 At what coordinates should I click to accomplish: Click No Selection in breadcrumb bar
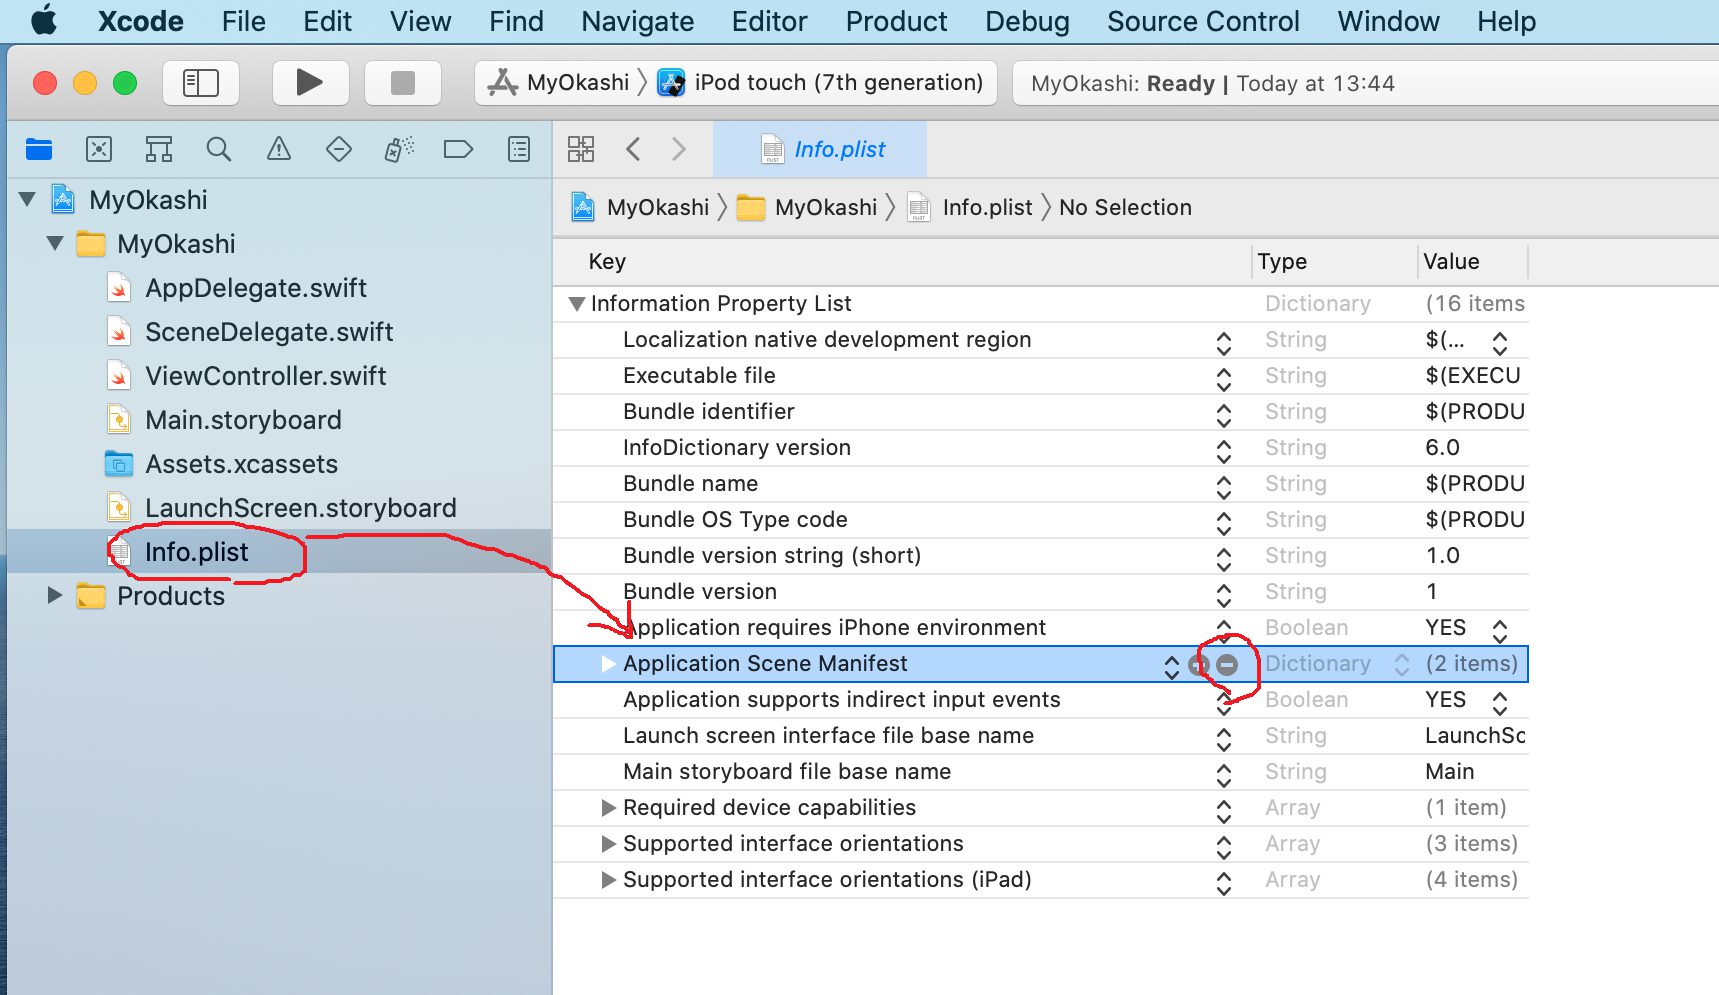pyautogui.click(x=1125, y=207)
